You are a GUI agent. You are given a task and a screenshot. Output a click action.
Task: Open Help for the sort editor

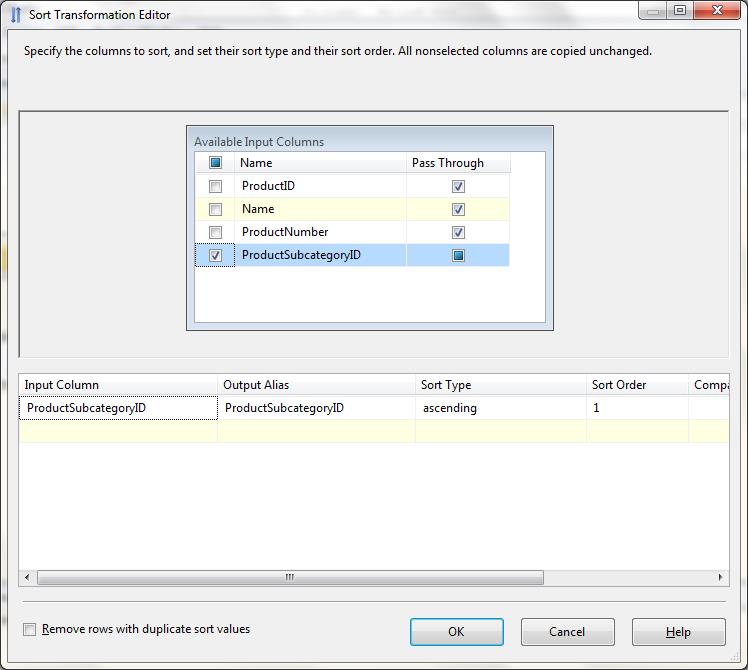tap(678, 632)
